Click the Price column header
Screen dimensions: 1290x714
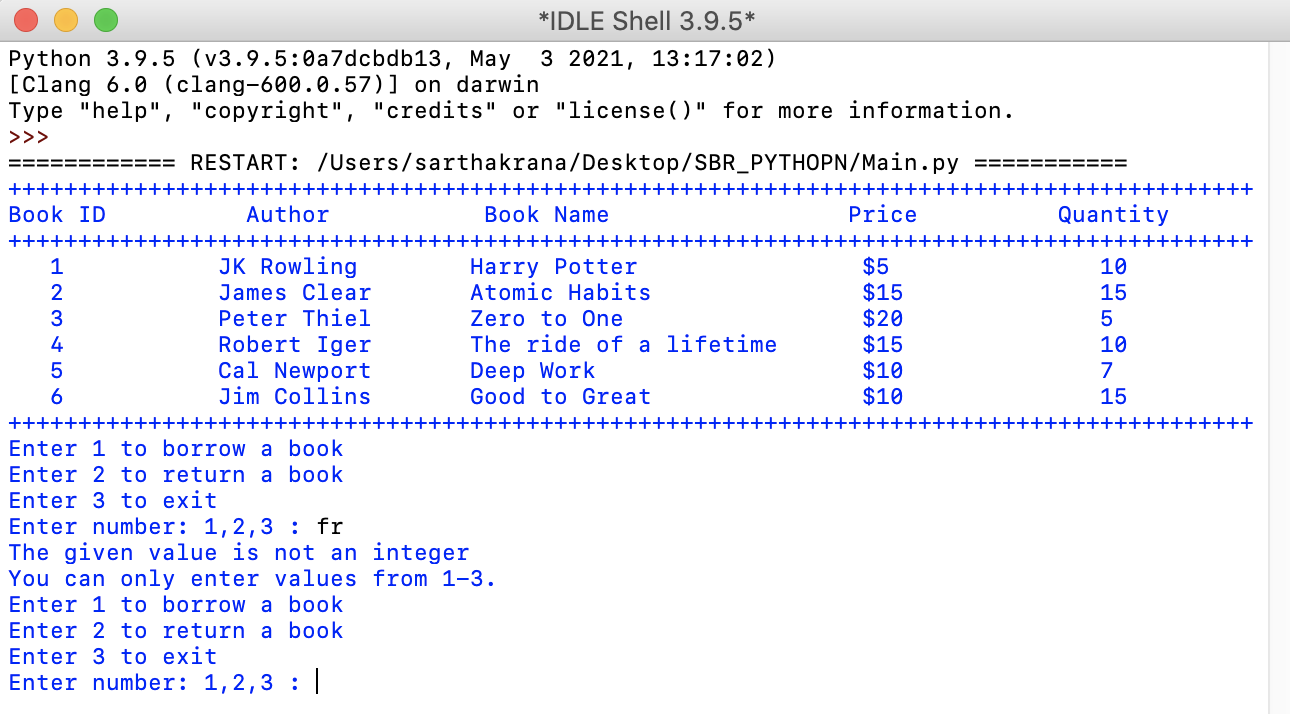[x=882, y=215]
